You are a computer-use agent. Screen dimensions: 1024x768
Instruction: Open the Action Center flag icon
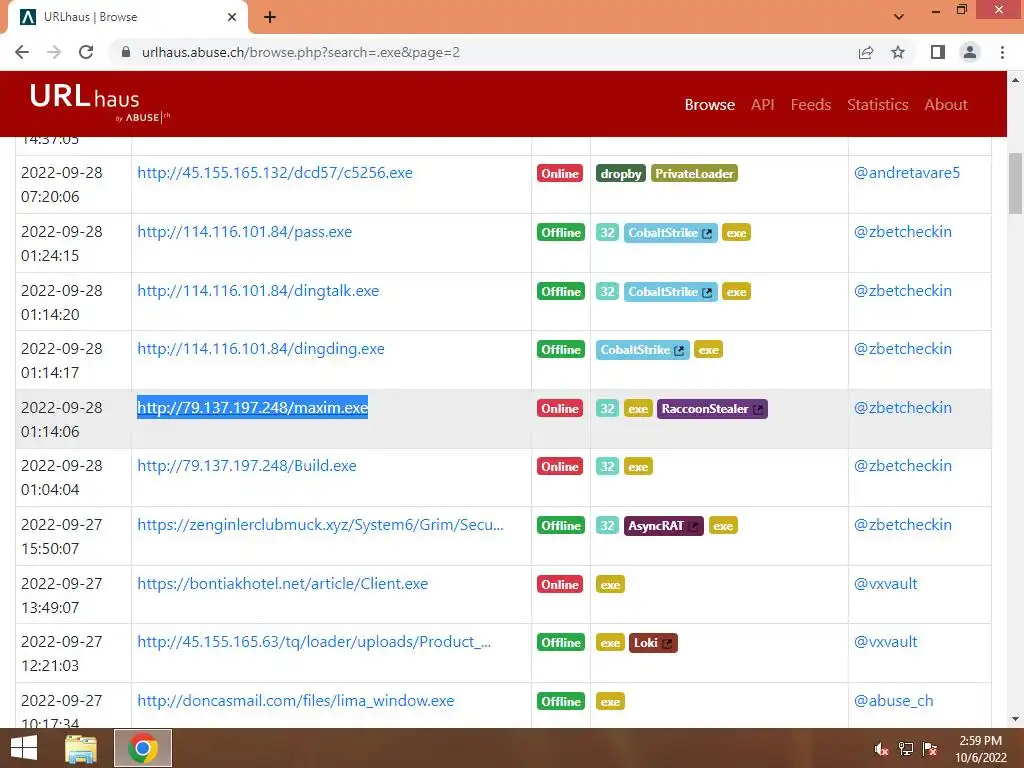[x=930, y=749]
